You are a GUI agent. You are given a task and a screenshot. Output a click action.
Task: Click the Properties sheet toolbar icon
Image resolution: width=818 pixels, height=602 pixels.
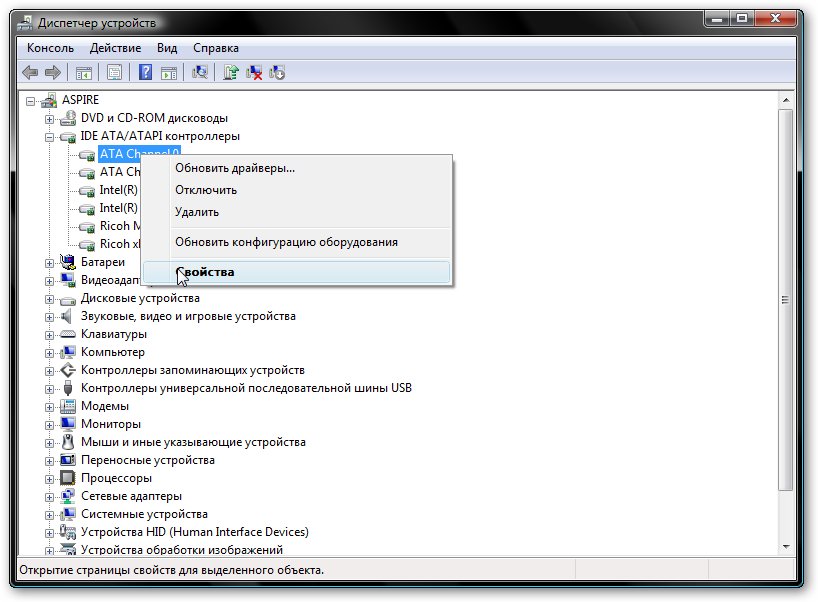[114, 73]
